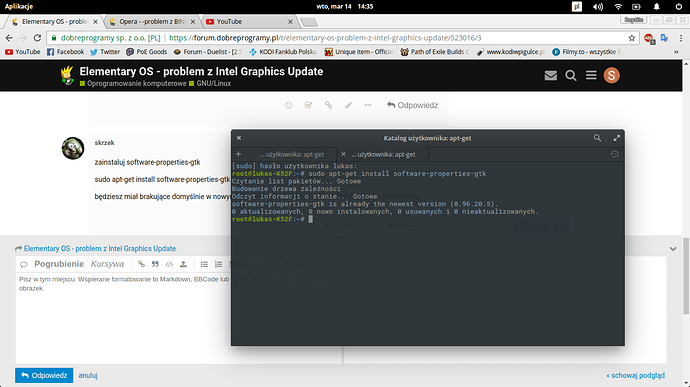Switch to the first terminal apt-get tab
690x387 pixels.
pos(292,155)
